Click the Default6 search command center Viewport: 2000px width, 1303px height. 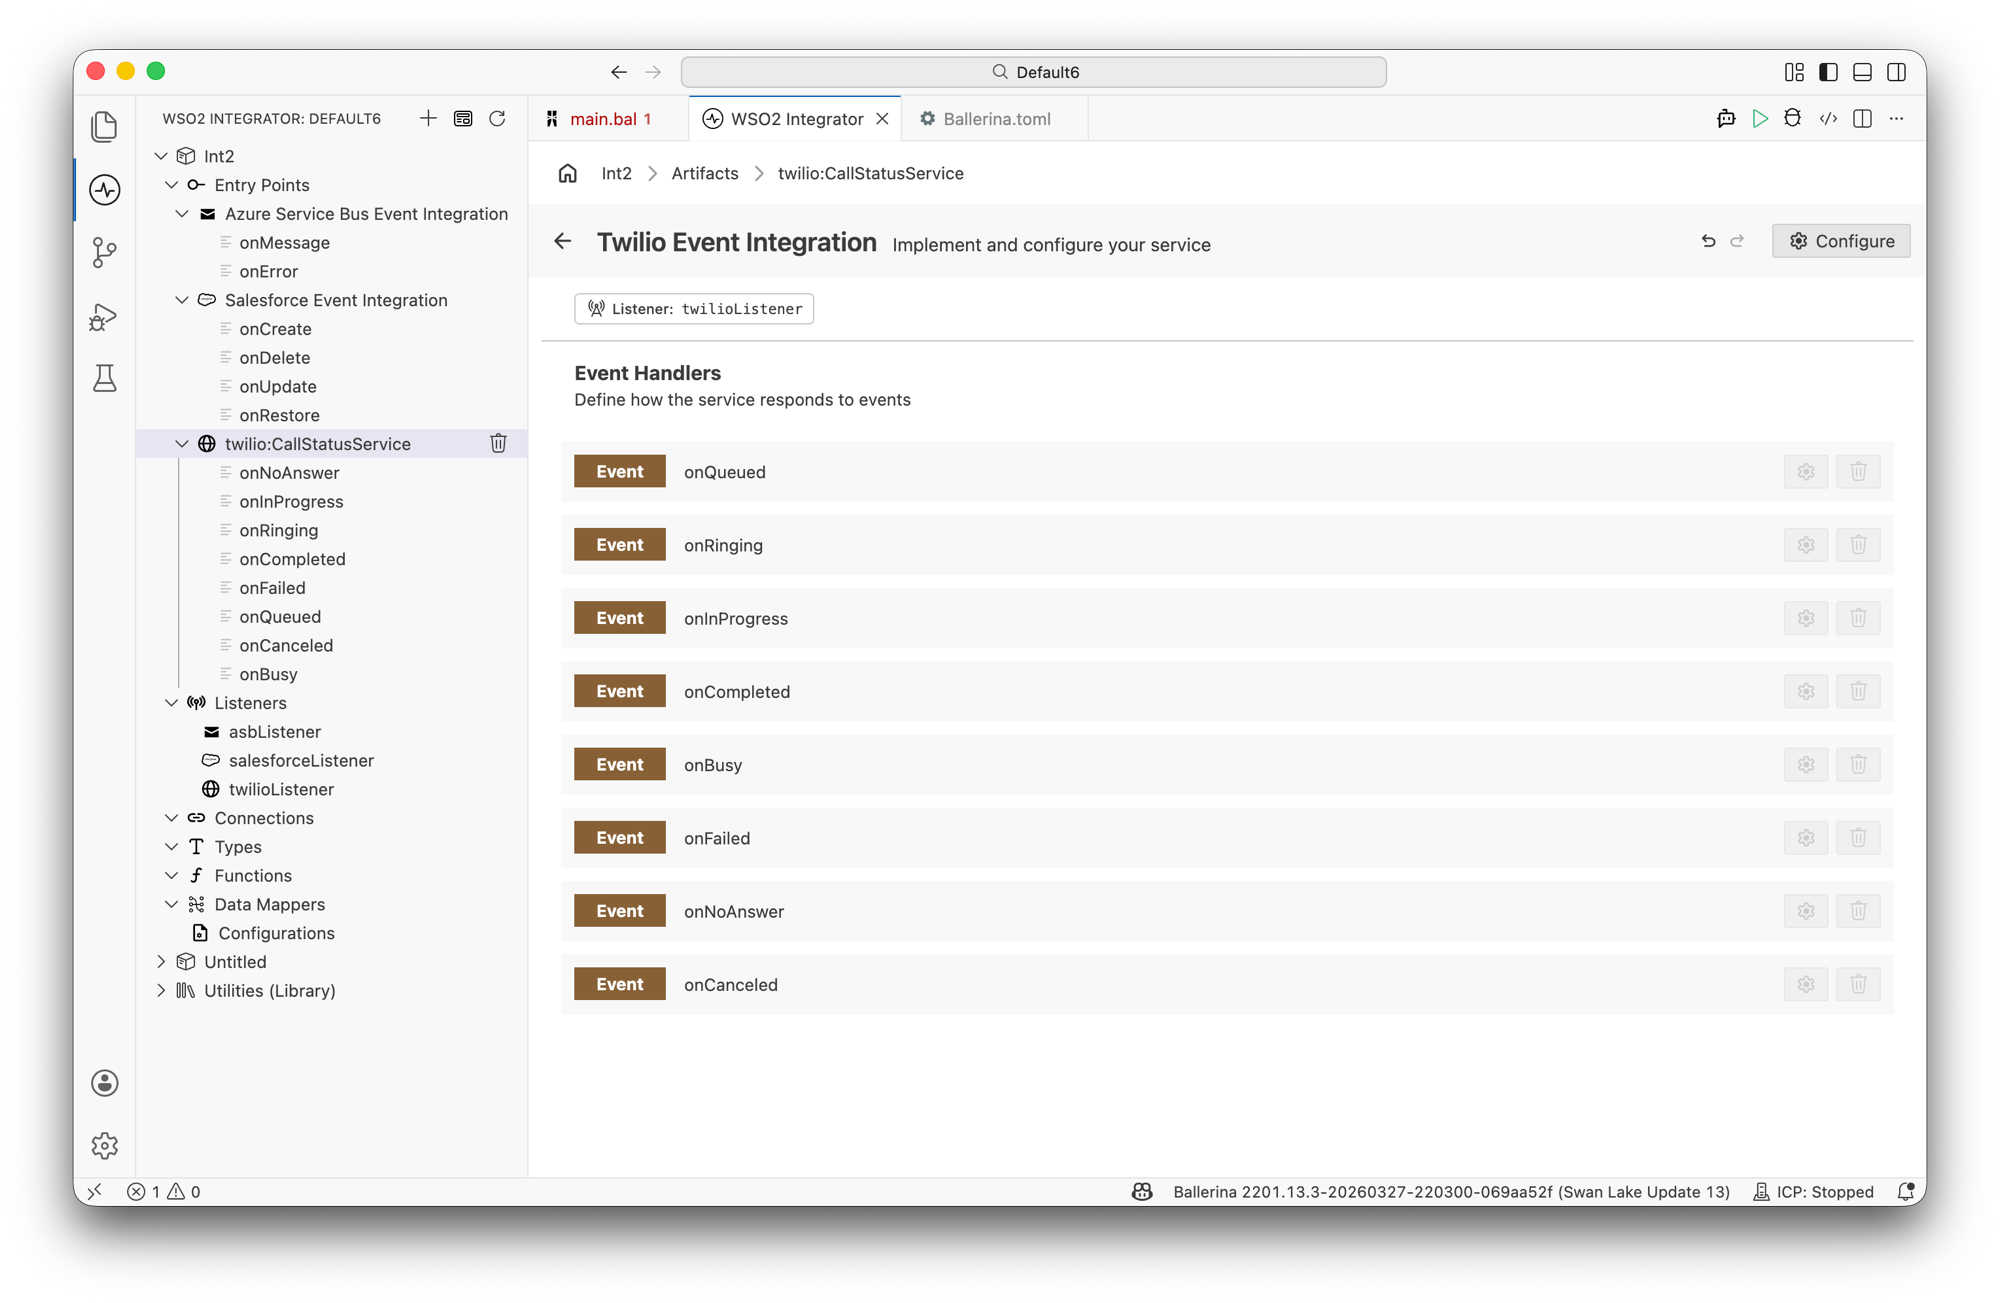pos(1034,72)
